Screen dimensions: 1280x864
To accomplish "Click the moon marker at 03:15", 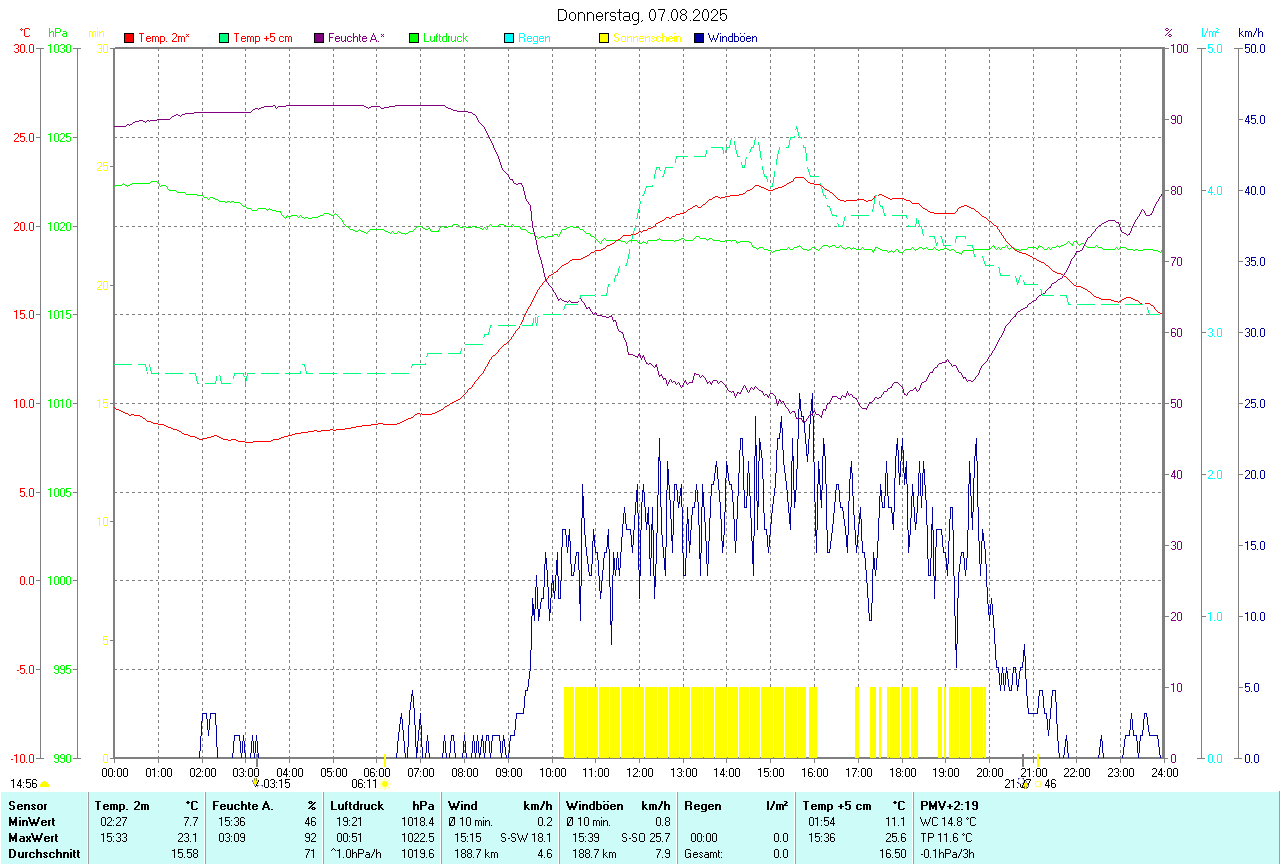I will tap(255, 784).
